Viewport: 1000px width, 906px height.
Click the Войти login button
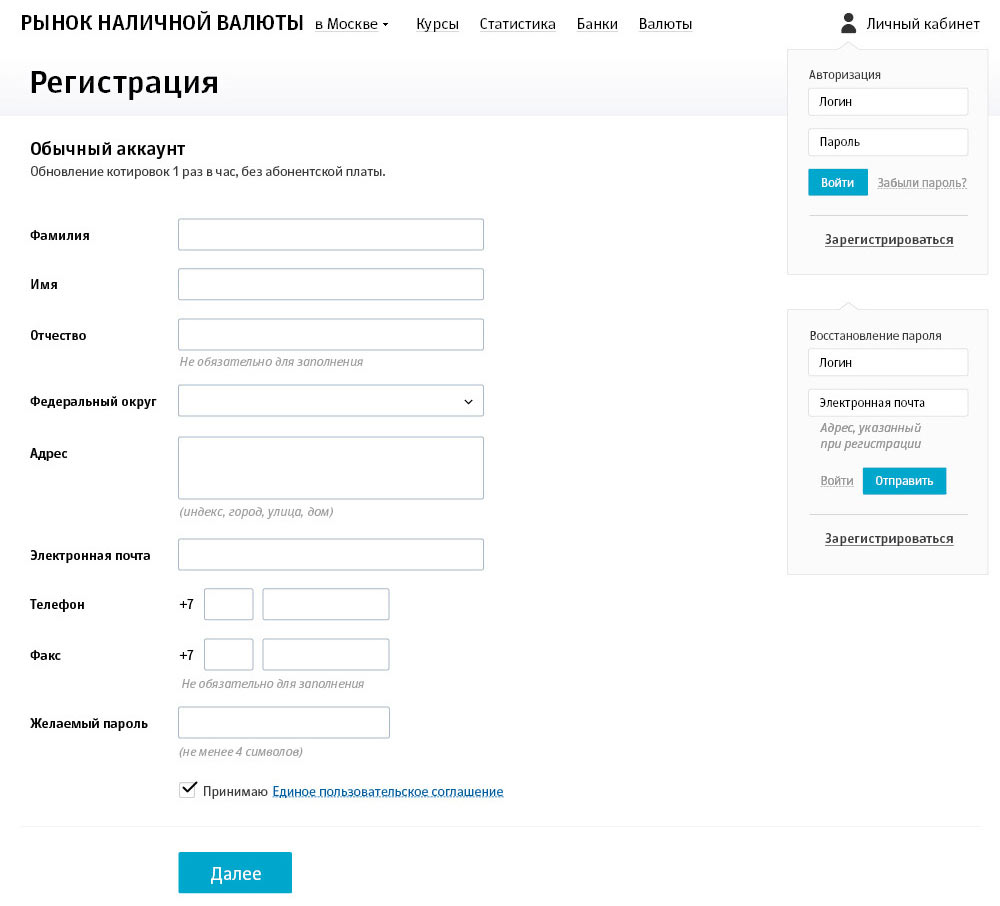[x=837, y=183]
